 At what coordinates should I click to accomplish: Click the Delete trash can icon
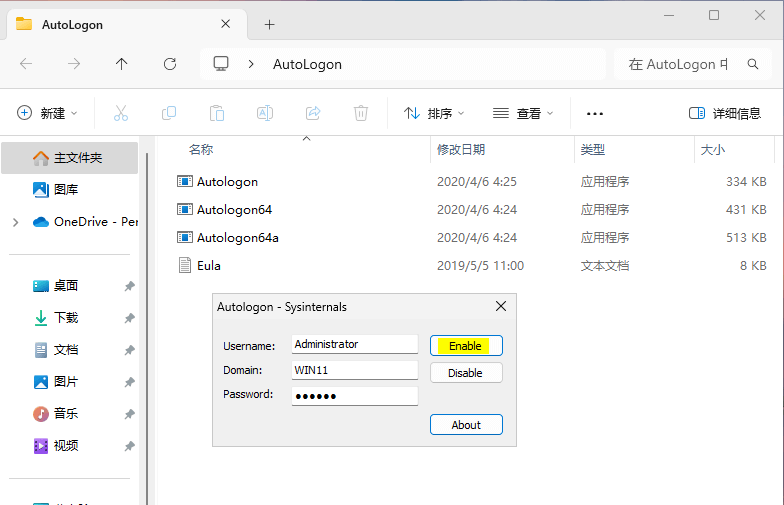coord(361,113)
